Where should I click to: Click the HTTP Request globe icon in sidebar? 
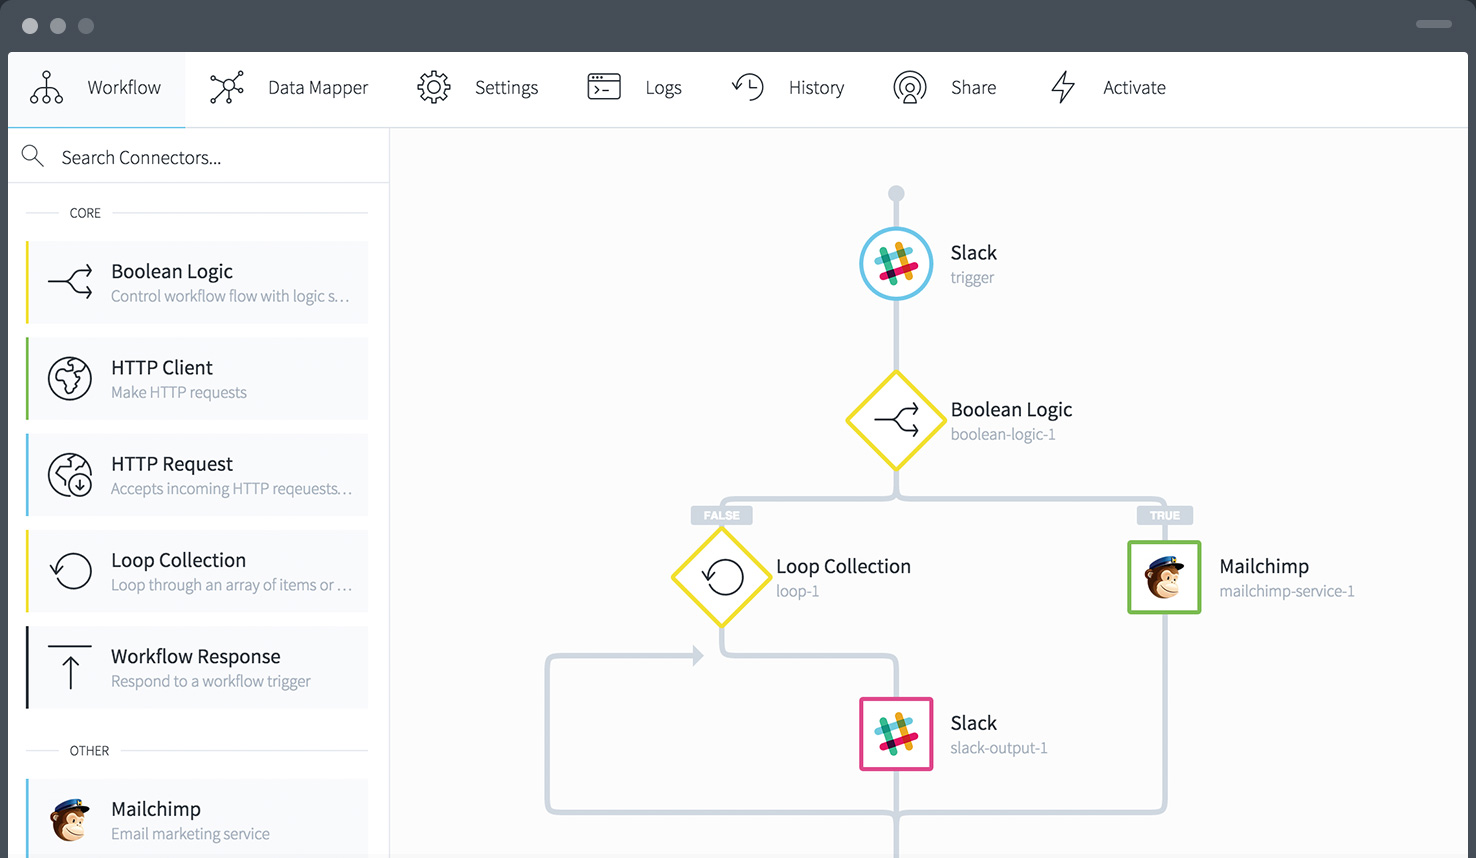[x=70, y=475]
